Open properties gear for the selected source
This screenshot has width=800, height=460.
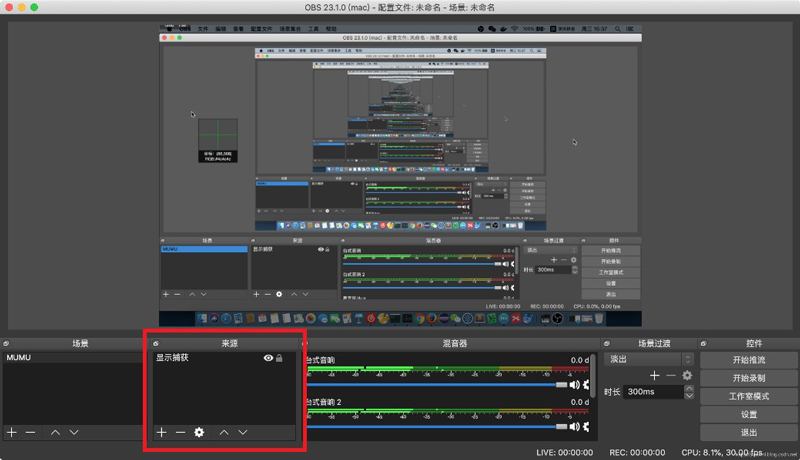[x=199, y=432]
